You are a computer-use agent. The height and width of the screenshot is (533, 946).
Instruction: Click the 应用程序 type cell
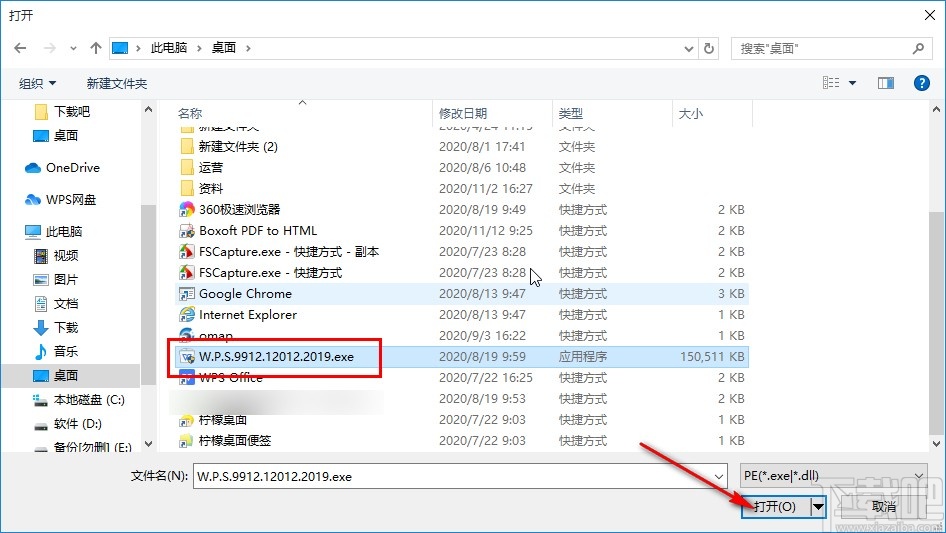[x=583, y=357]
